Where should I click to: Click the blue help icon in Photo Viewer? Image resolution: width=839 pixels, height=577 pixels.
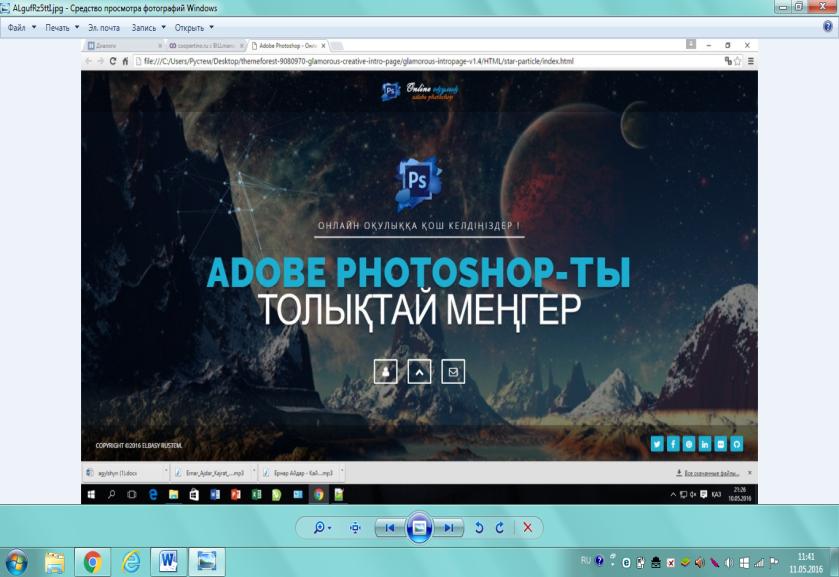[828, 27]
